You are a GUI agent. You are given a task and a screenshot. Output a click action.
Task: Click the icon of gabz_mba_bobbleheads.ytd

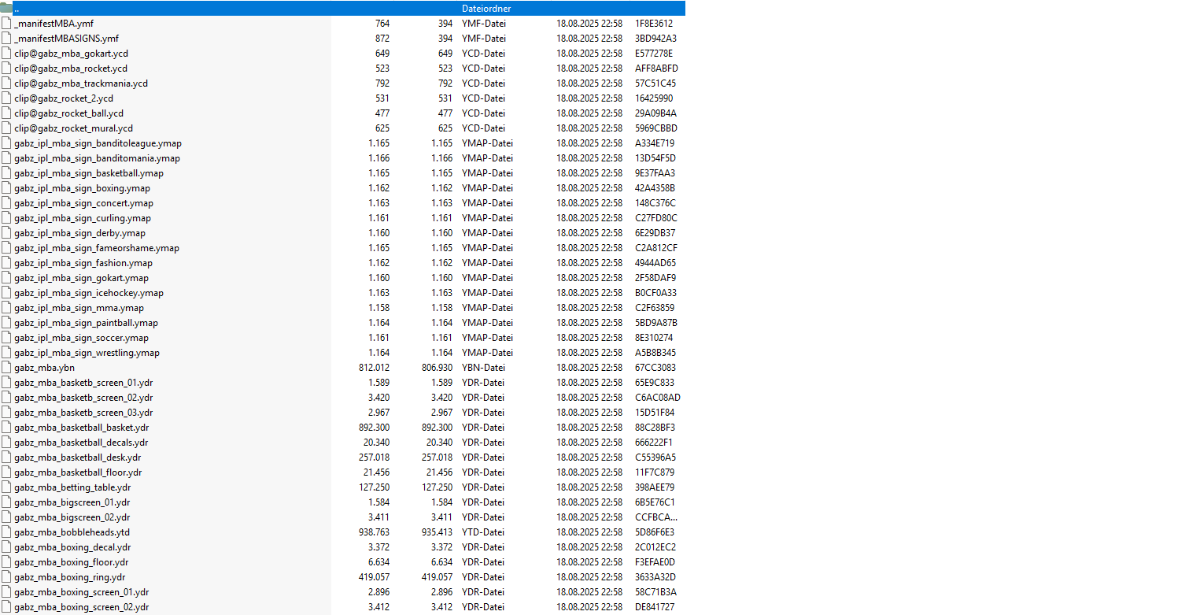point(7,533)
